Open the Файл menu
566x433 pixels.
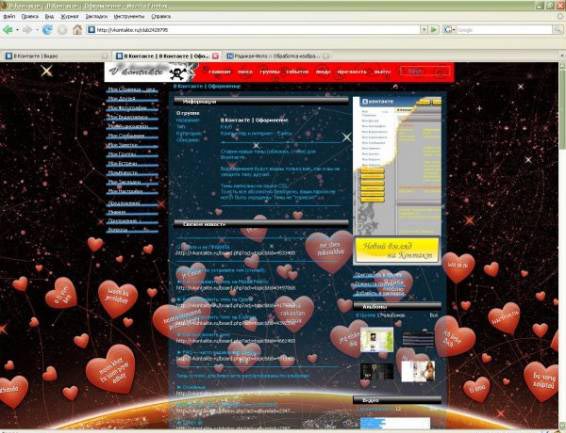tap(9, 17)
